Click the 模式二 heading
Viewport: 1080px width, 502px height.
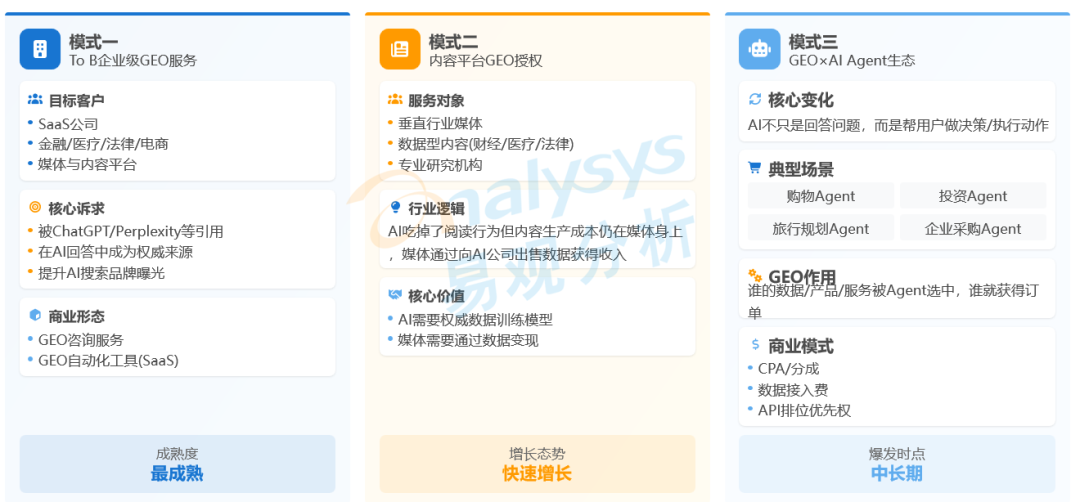click(453, 41)
